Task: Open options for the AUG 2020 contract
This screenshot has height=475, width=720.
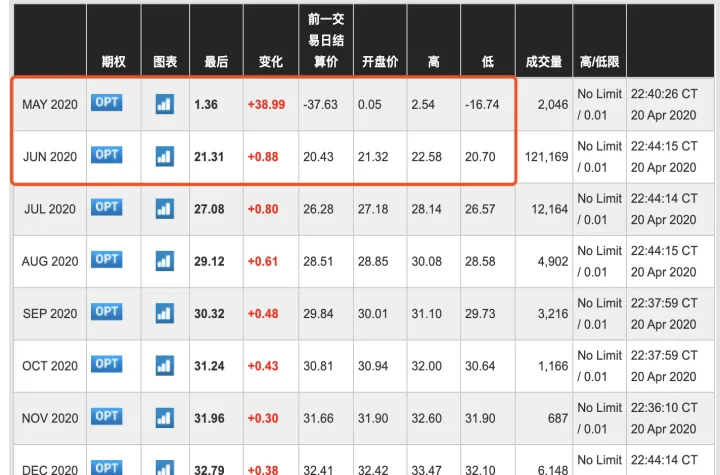Action: point(107,259)
